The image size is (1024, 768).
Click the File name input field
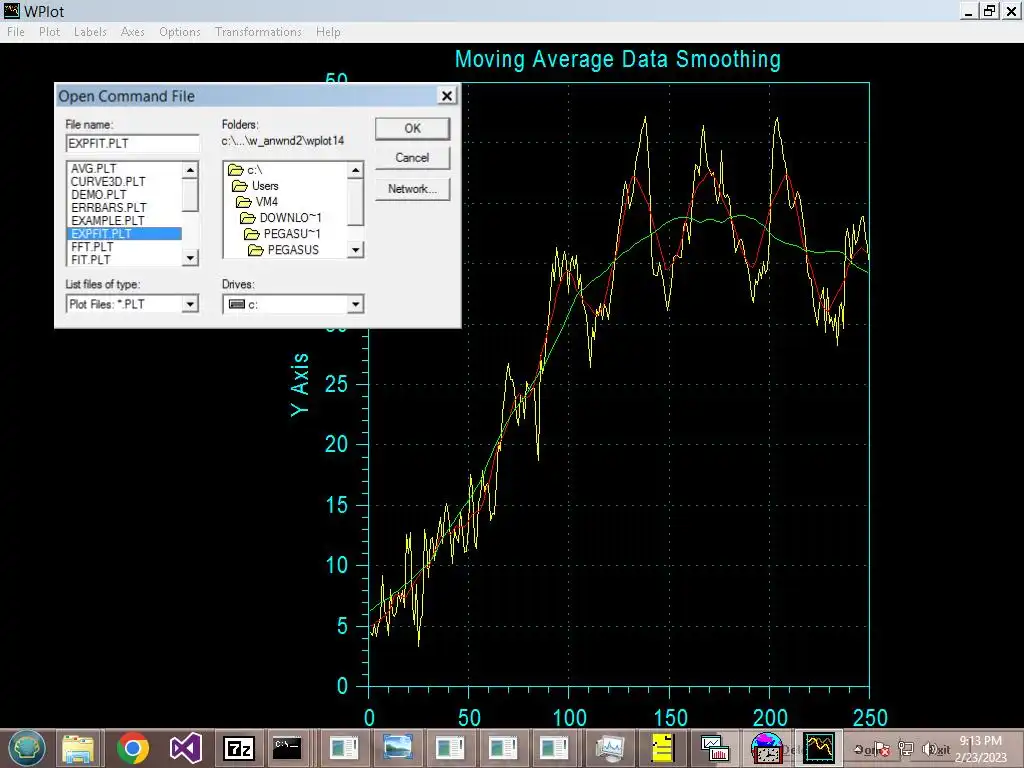click(x=133, y=144)
